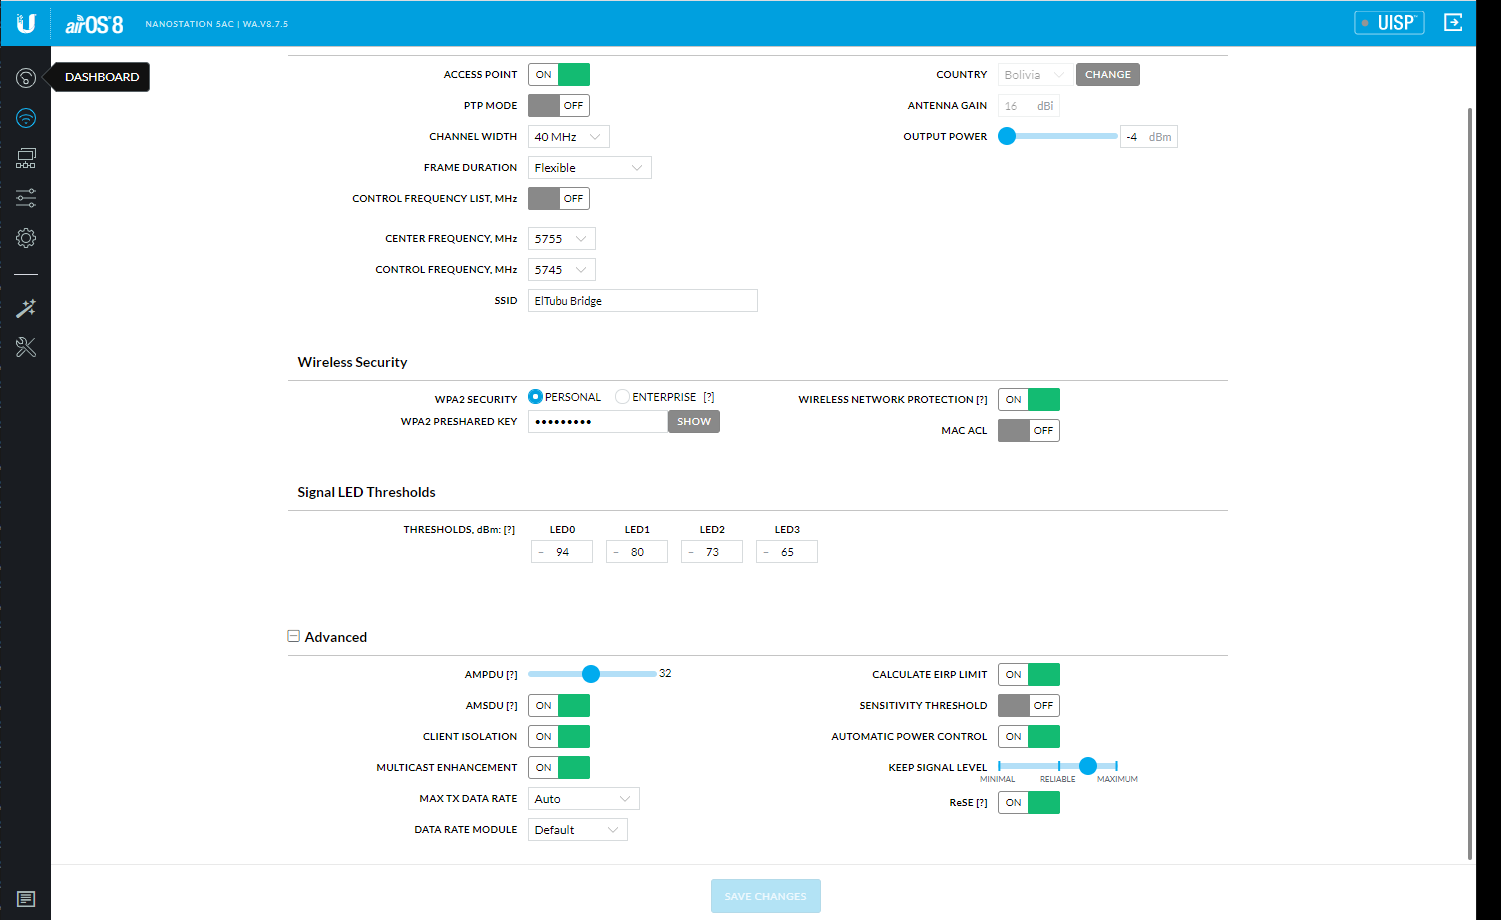1501x920 pixels.
Task: Select the Enterprise WPA2 security option
Action: coord(623,397)
